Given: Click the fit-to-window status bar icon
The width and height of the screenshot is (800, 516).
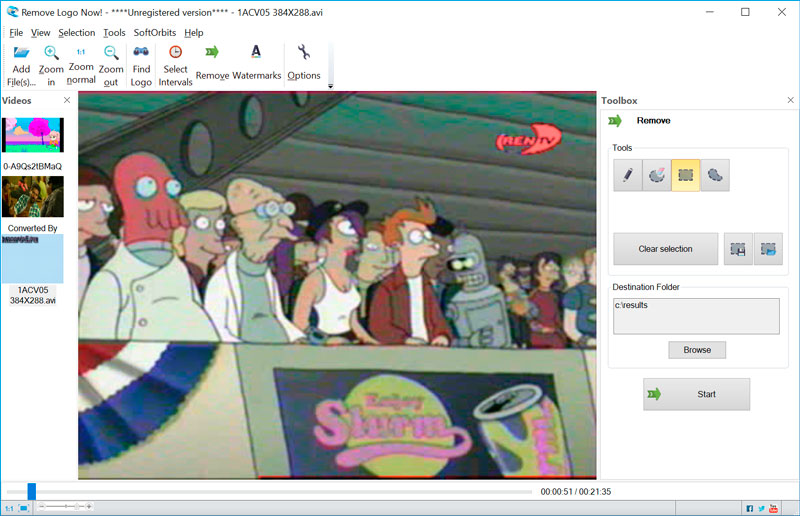Looking at the screenshot, I should (23, 508).
